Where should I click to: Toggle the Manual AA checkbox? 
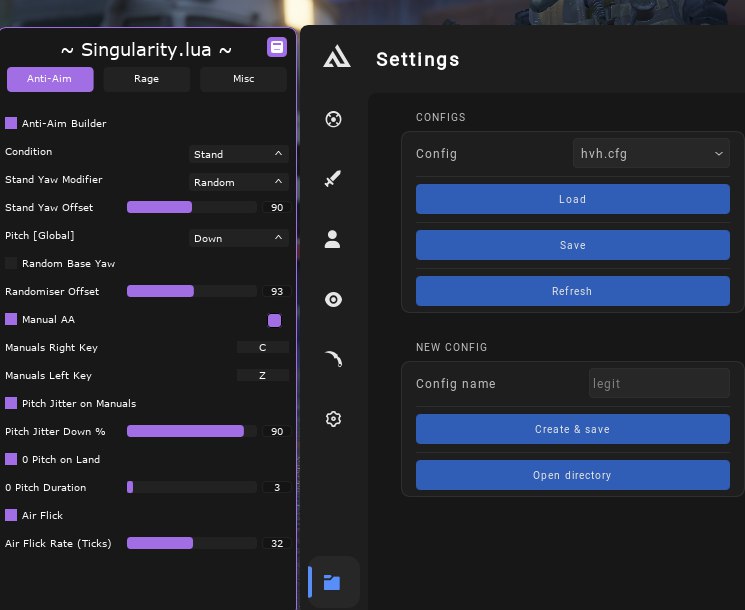coord(11,319)
